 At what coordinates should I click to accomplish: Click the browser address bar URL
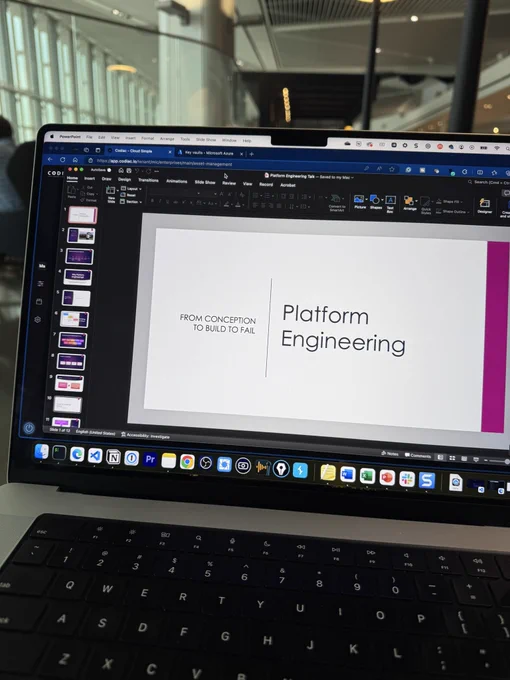pos(165,163)
